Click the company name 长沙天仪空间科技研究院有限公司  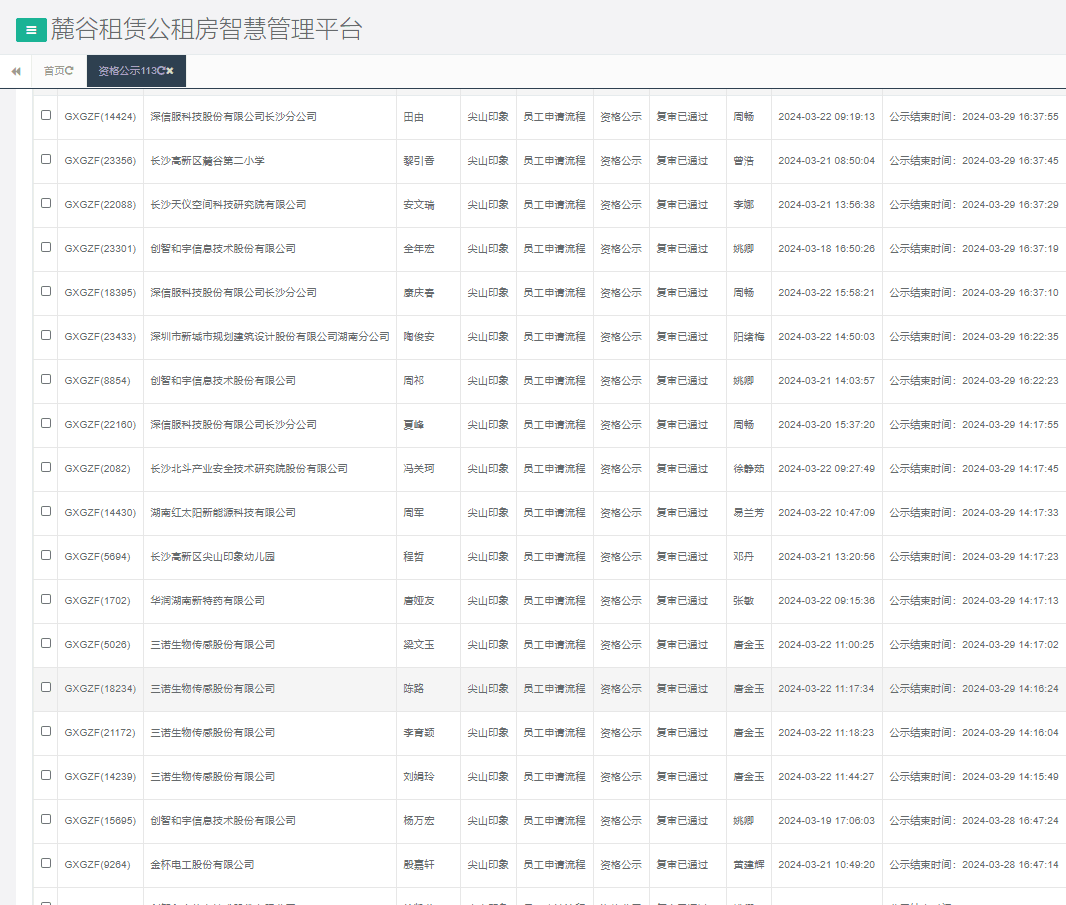(x=228, y=205)
